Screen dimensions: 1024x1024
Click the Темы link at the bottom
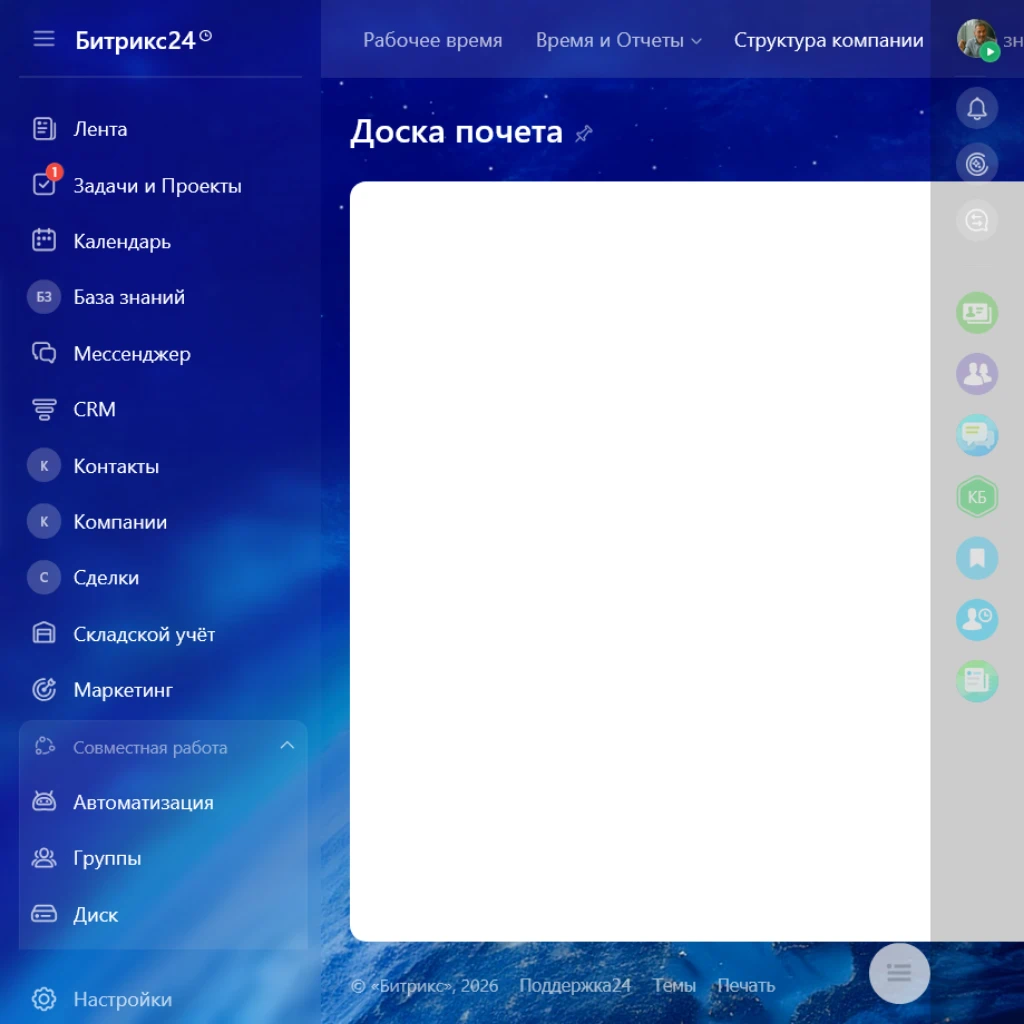pyautogui.click(x=673, y=985)
